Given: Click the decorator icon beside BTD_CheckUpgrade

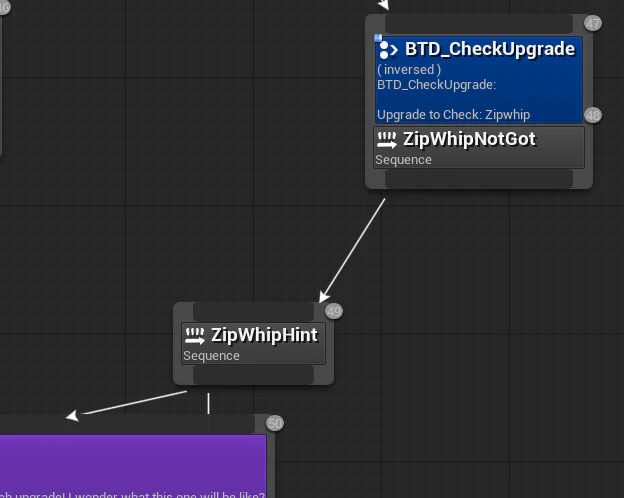Looking at the screenshot, I should 388,50.
